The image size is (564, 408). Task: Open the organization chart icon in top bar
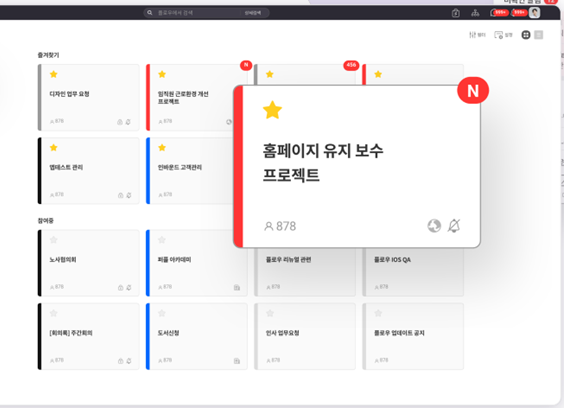point(475,13)
